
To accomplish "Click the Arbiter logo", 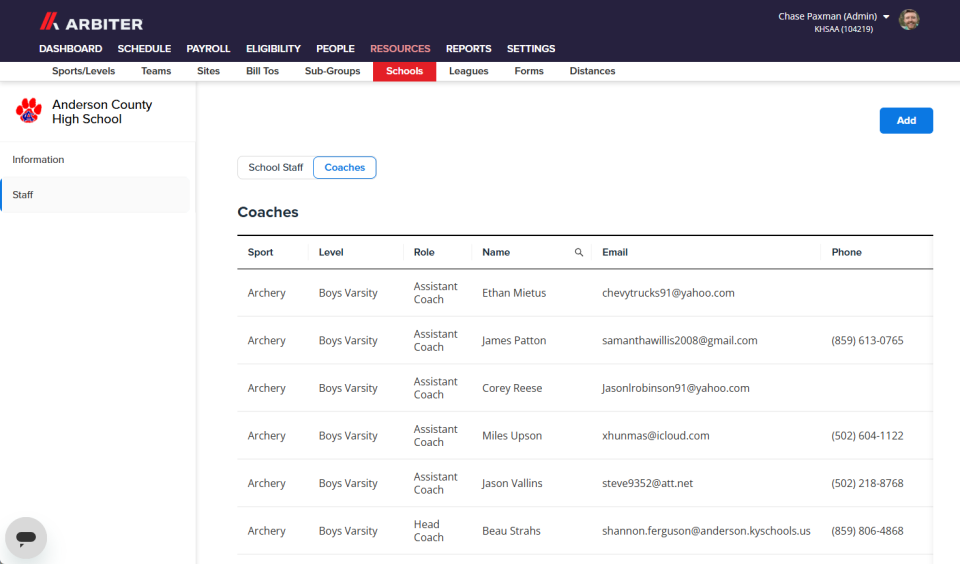I will click(x=91, y=23).
